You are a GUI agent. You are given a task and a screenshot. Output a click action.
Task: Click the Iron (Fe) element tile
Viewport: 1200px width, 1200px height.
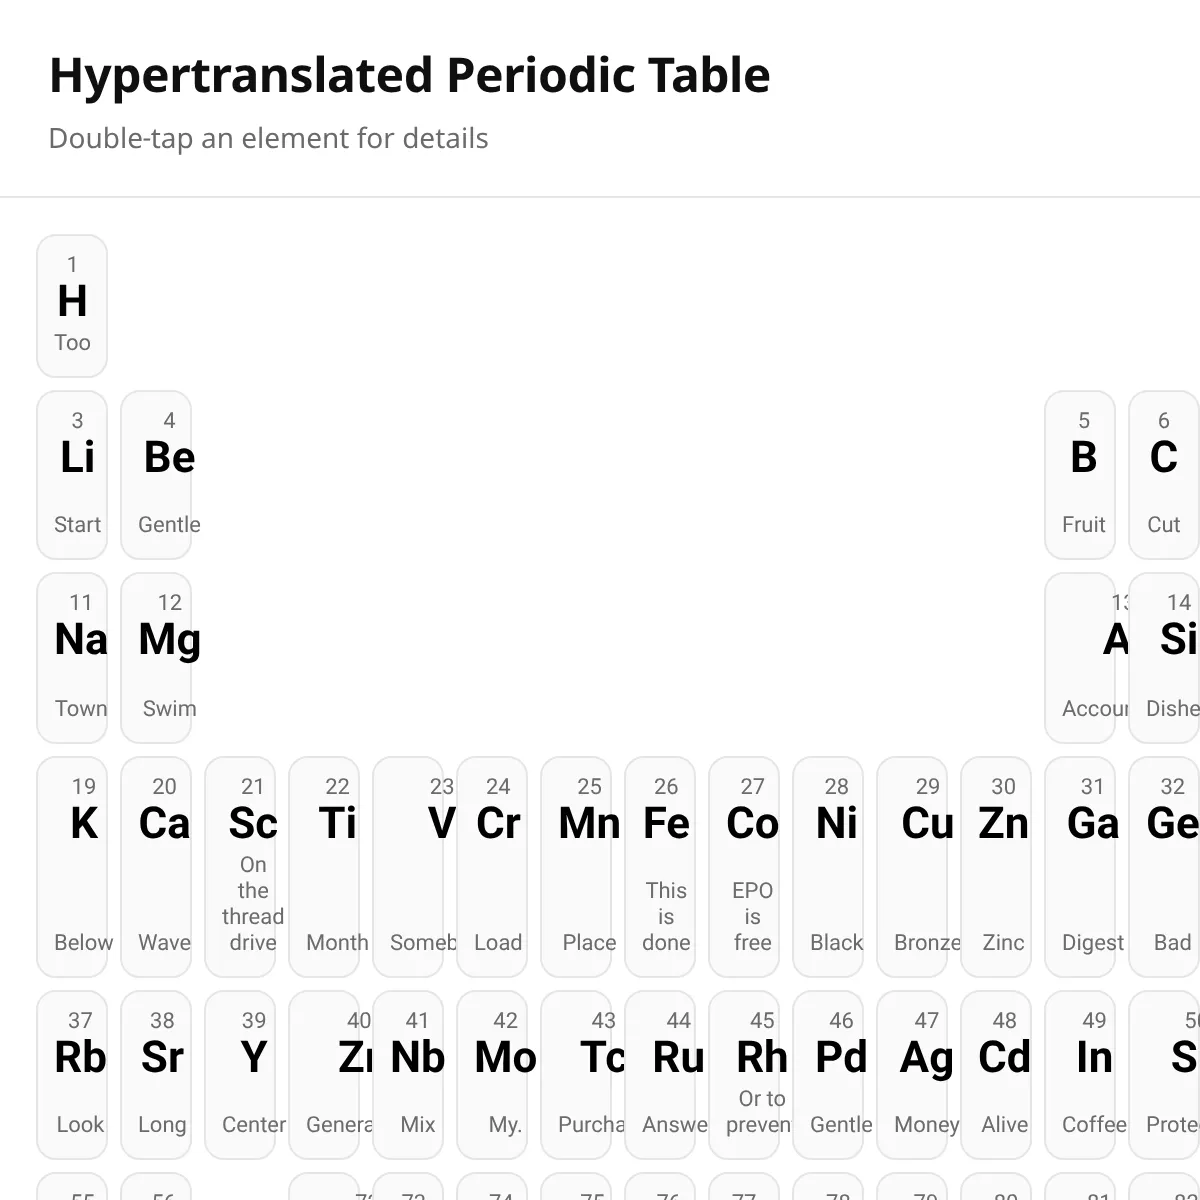(x=660, y=867)
